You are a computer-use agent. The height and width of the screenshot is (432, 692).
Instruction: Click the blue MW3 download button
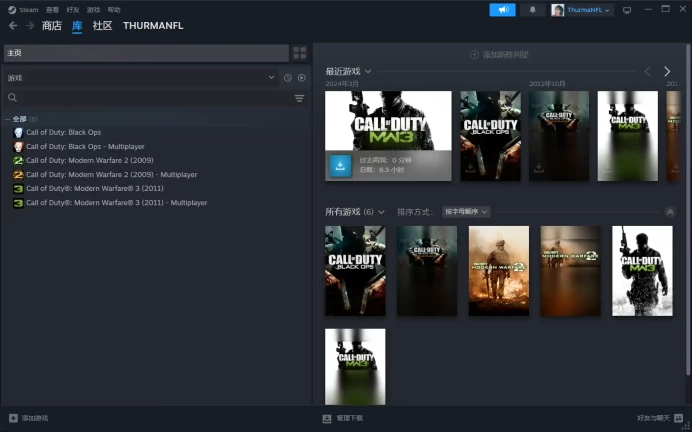[x=340, y=166]
